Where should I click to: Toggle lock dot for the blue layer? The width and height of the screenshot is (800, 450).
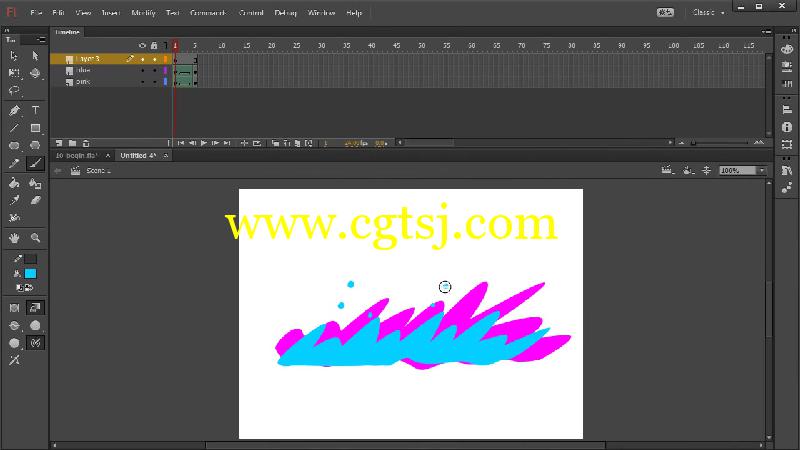[x=155, y=70]
